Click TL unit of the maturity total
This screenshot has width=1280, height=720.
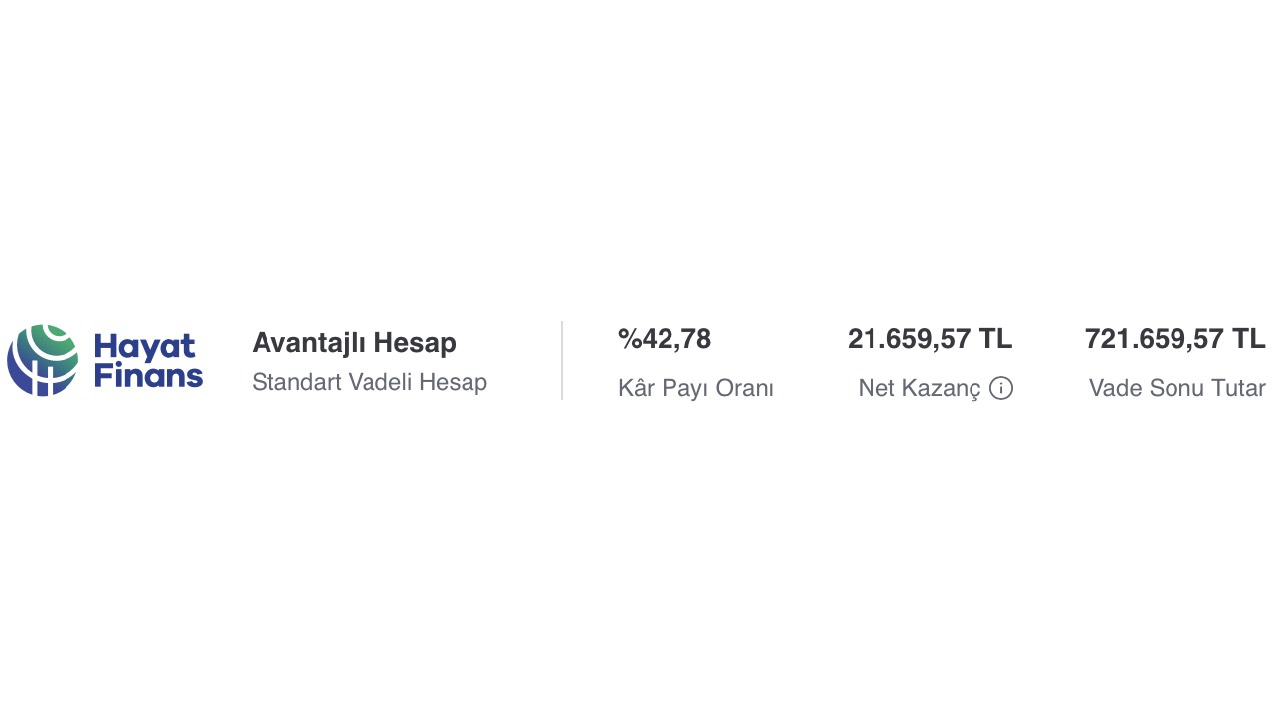tap(1249, 339)
